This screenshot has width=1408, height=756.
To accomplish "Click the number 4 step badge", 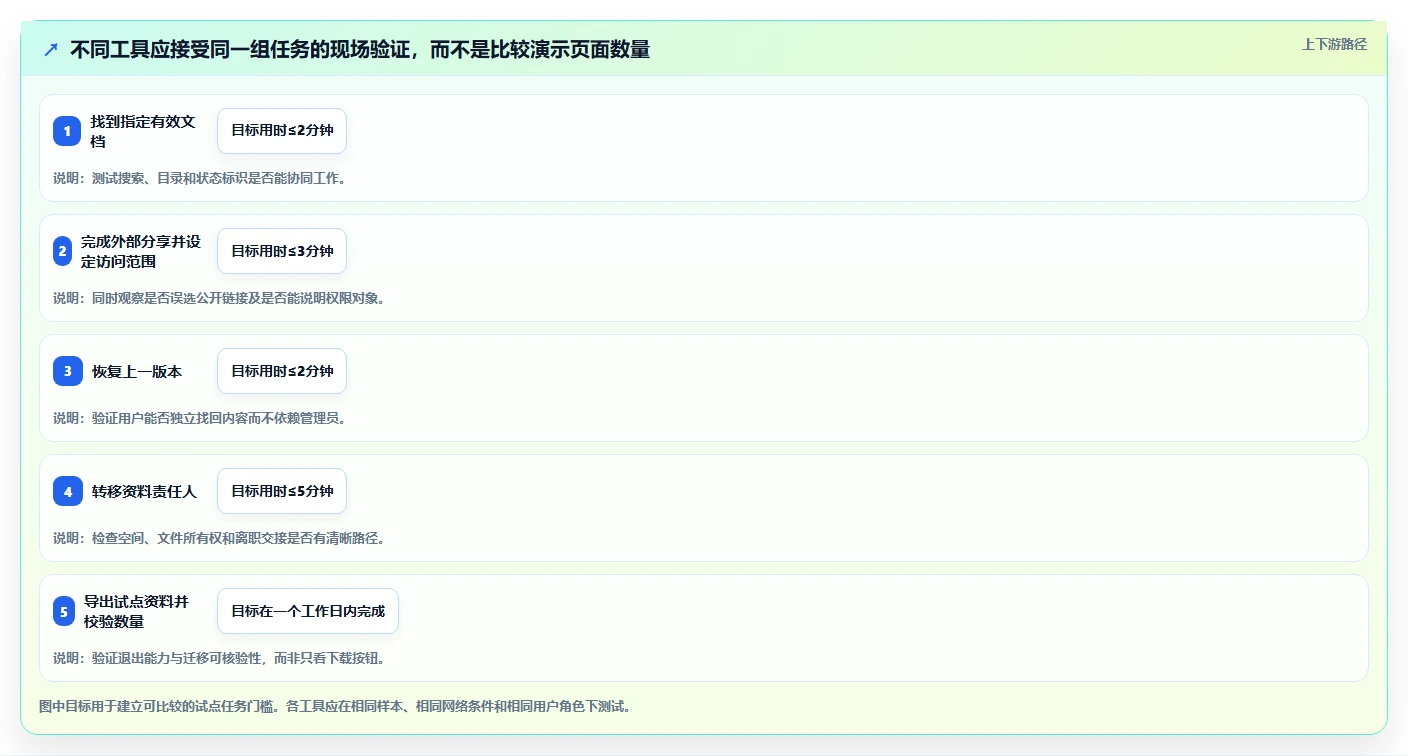I will tap(68, 491).
